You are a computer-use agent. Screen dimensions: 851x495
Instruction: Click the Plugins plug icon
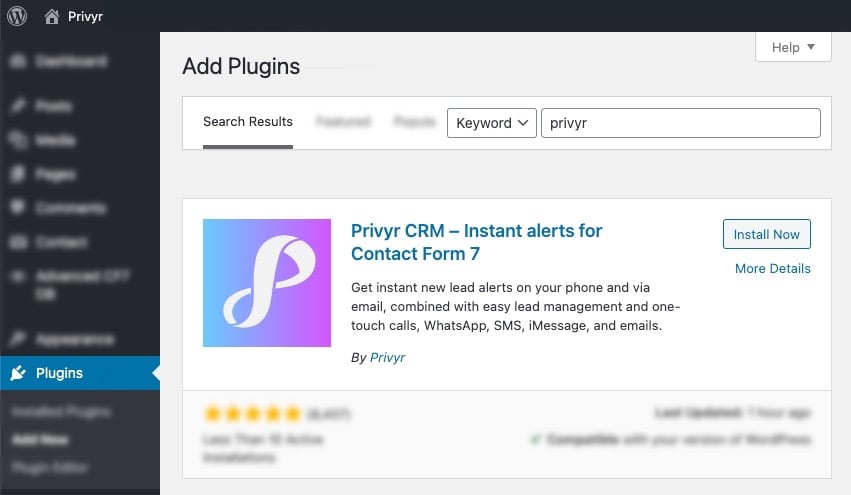tap(18, 373)
